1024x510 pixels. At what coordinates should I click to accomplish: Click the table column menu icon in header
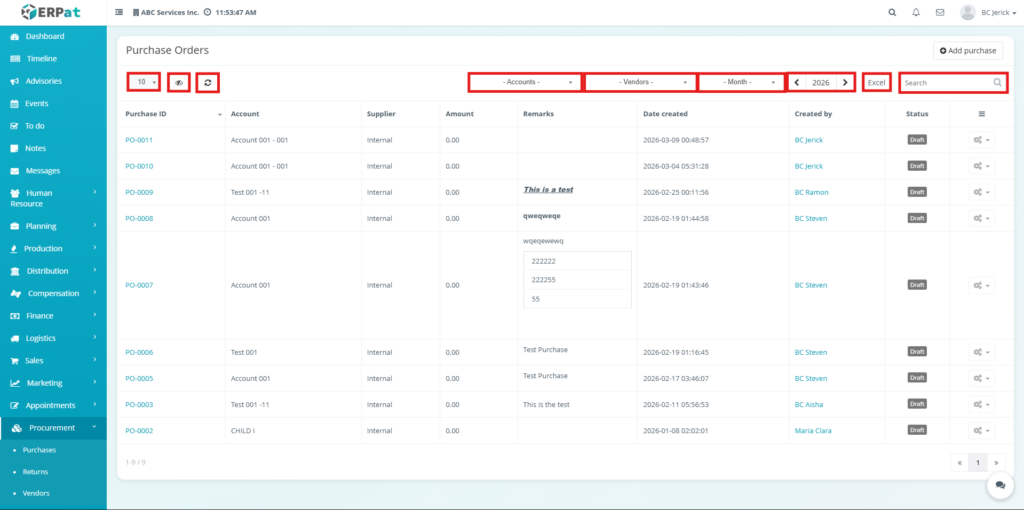(x=981, y=114)
